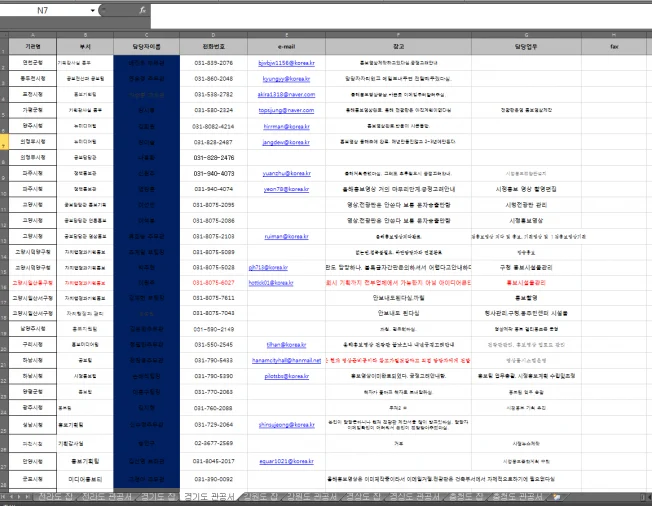This screenshot has width=652, height=506.
Task: Open email link yeon70@korea.kr
Action: [286, 189]
